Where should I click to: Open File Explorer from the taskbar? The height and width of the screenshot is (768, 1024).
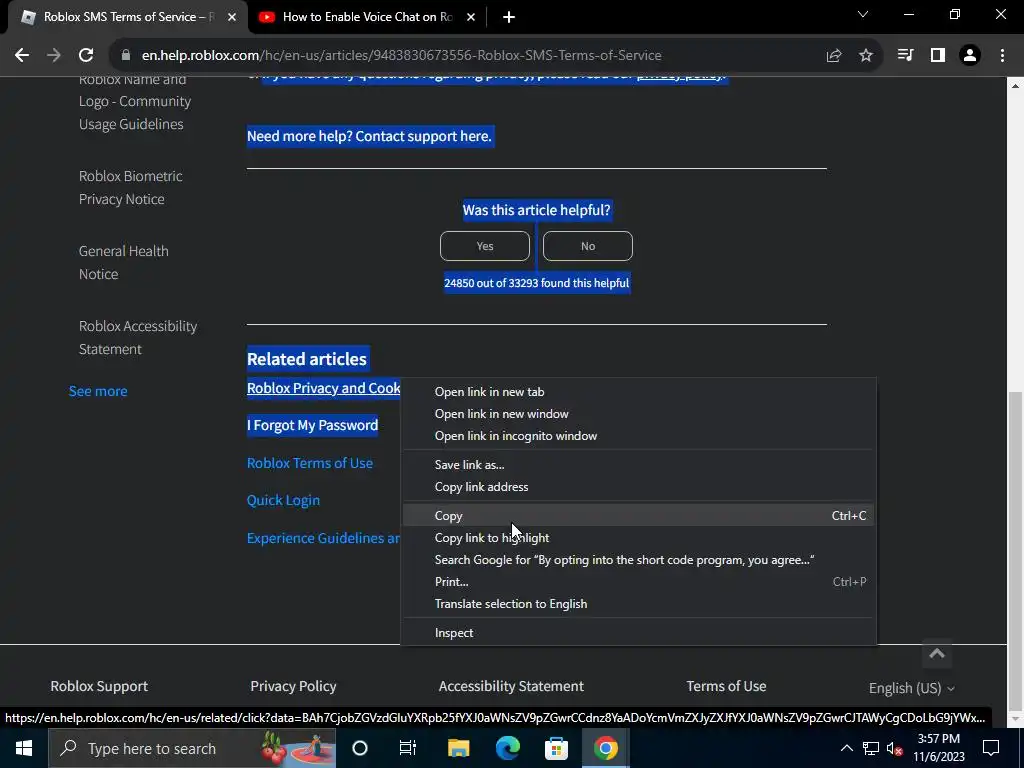[x=458, y=748]
